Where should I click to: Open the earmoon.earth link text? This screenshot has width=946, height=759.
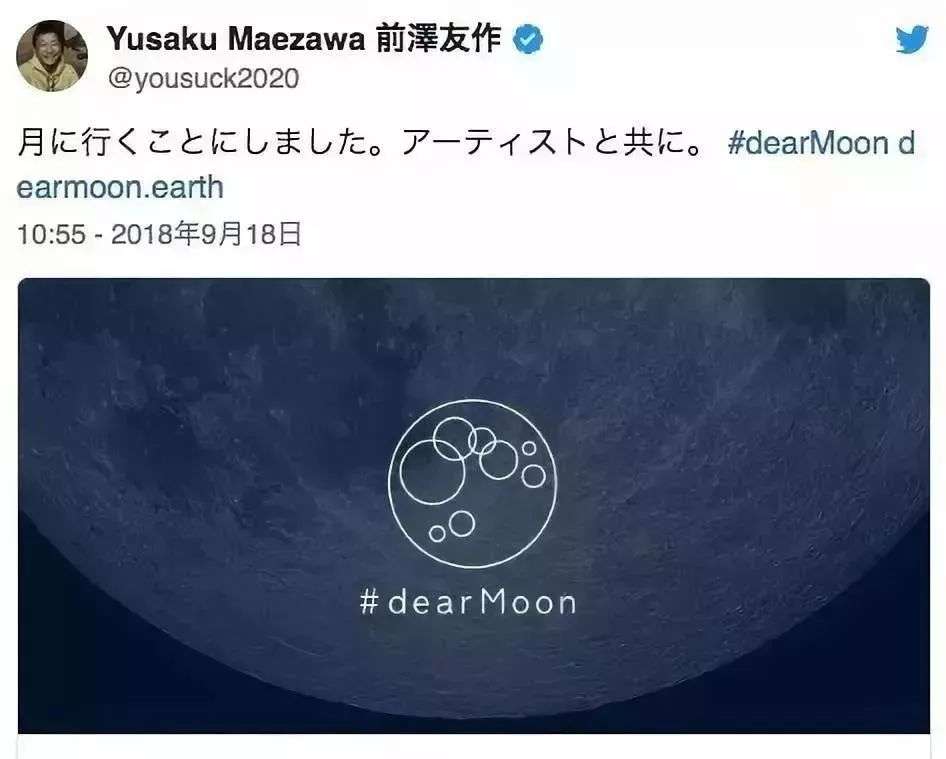[x=120, y=188]
